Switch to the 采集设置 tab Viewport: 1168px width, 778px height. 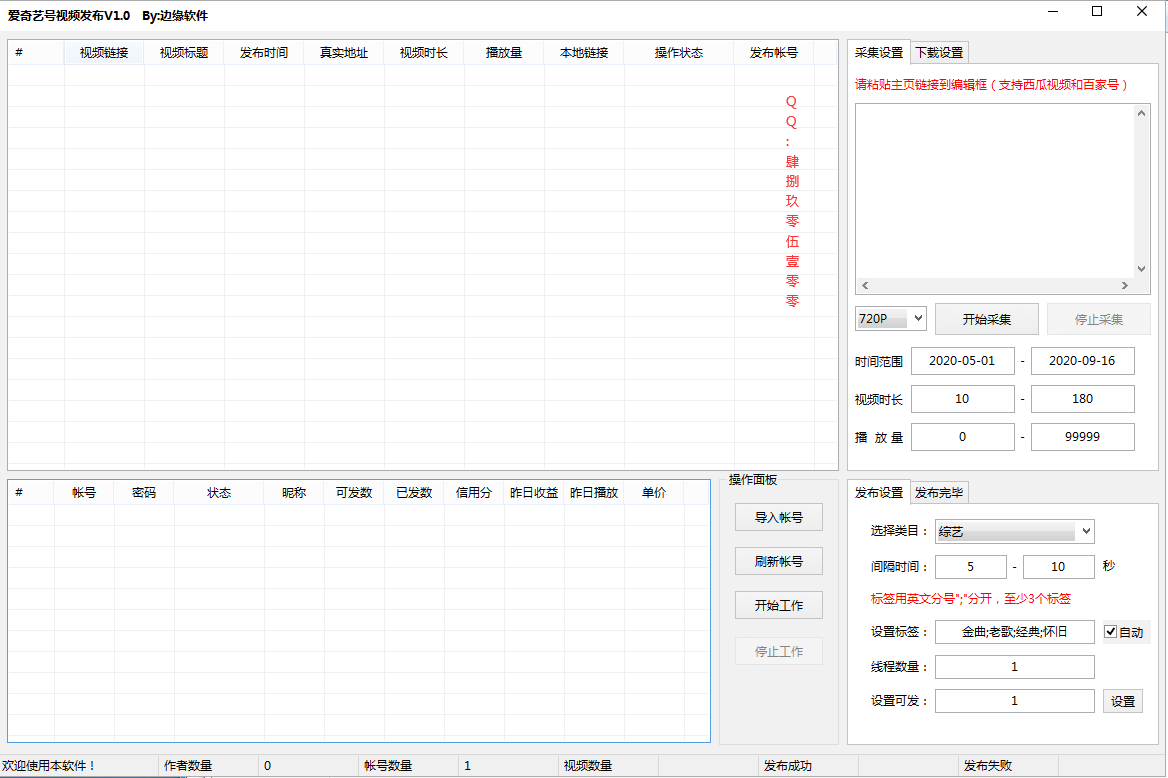click(878, 53)
